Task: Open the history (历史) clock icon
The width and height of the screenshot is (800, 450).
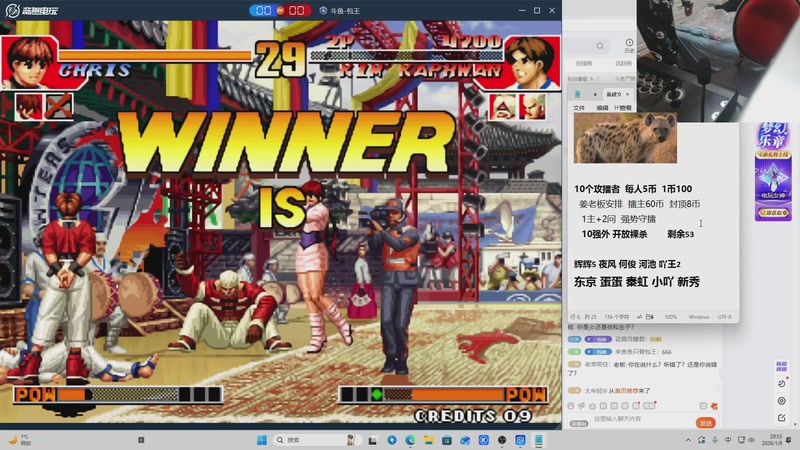Action: point(629,43)
